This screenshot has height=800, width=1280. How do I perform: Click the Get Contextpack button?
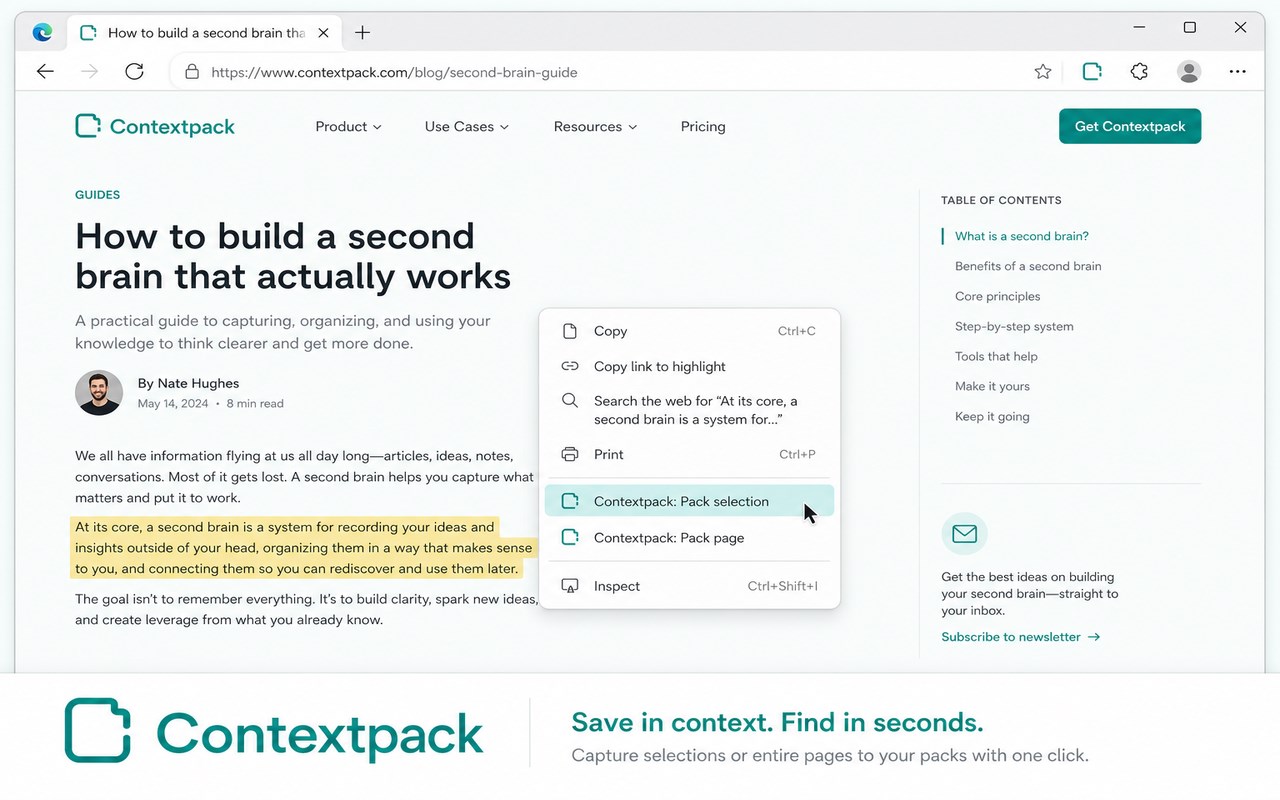pyautogui.click(x=1130, y=127)
